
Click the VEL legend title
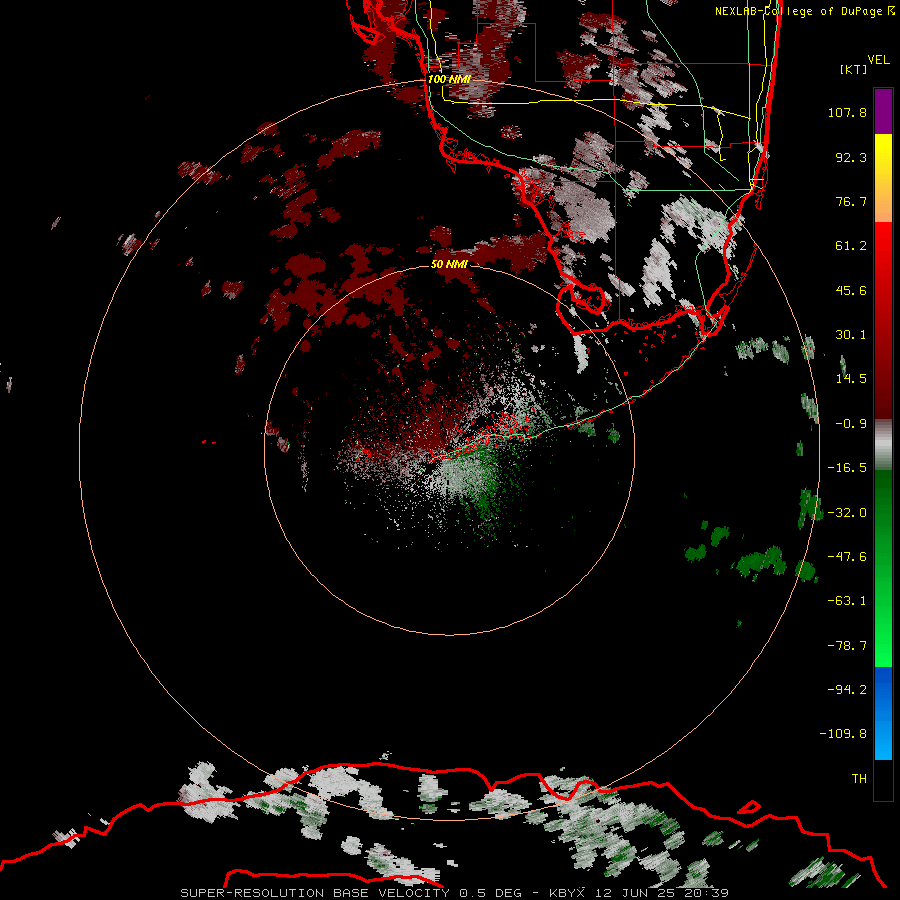pos(878,59)
